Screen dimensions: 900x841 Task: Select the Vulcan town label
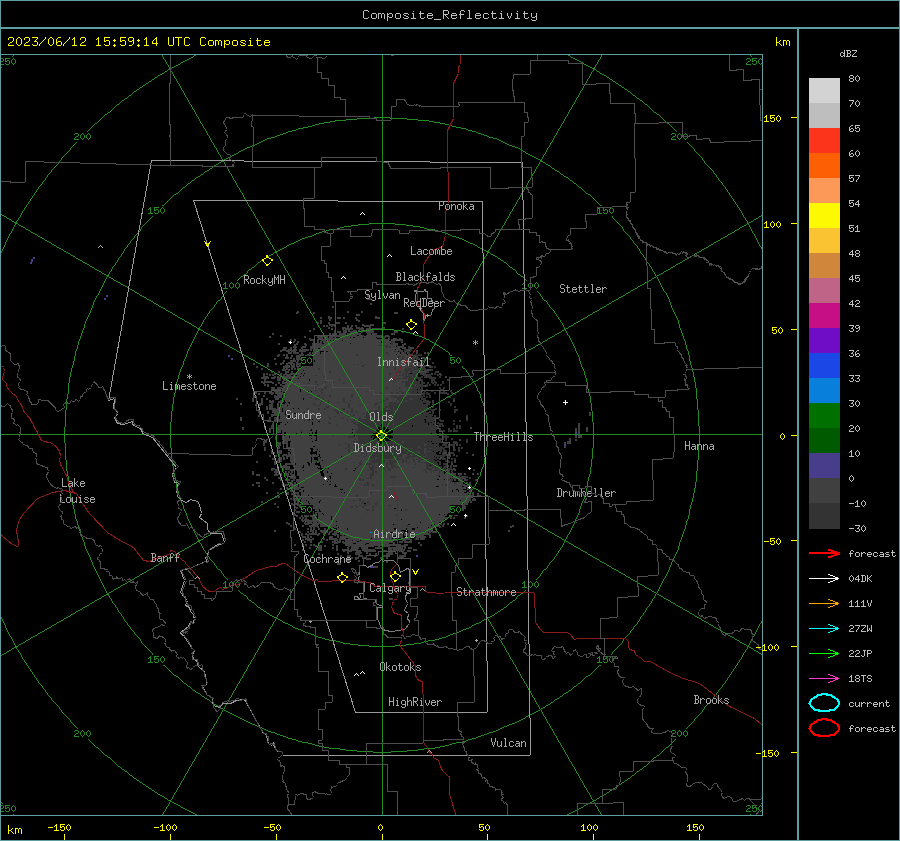pos(508,743)
